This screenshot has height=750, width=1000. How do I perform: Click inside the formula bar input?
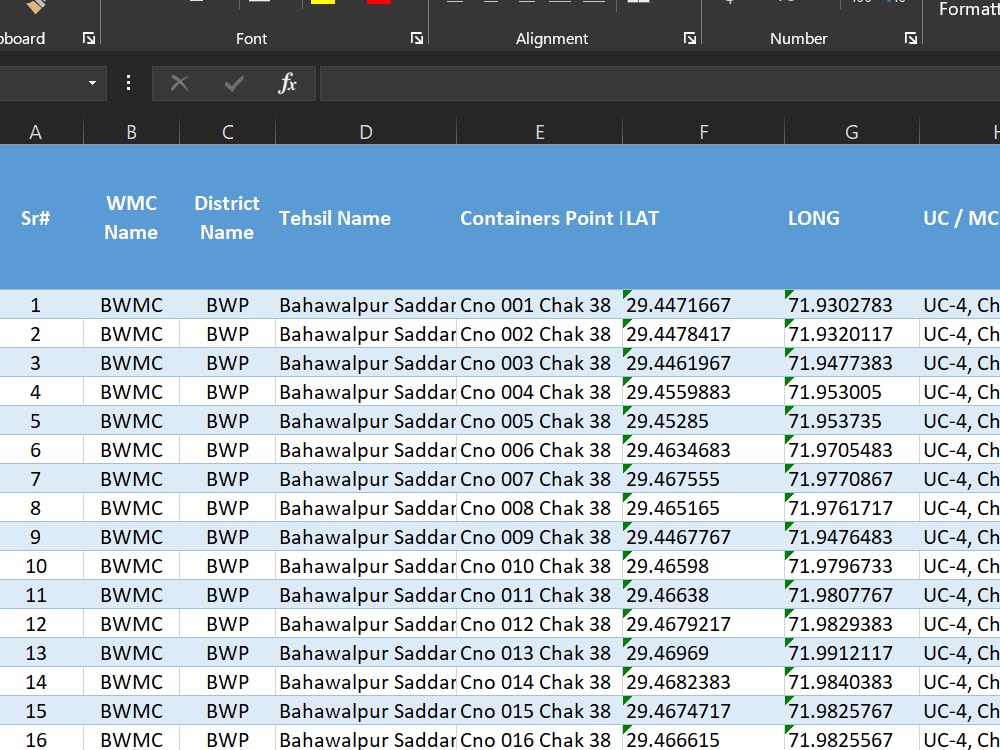coord(660,84)
